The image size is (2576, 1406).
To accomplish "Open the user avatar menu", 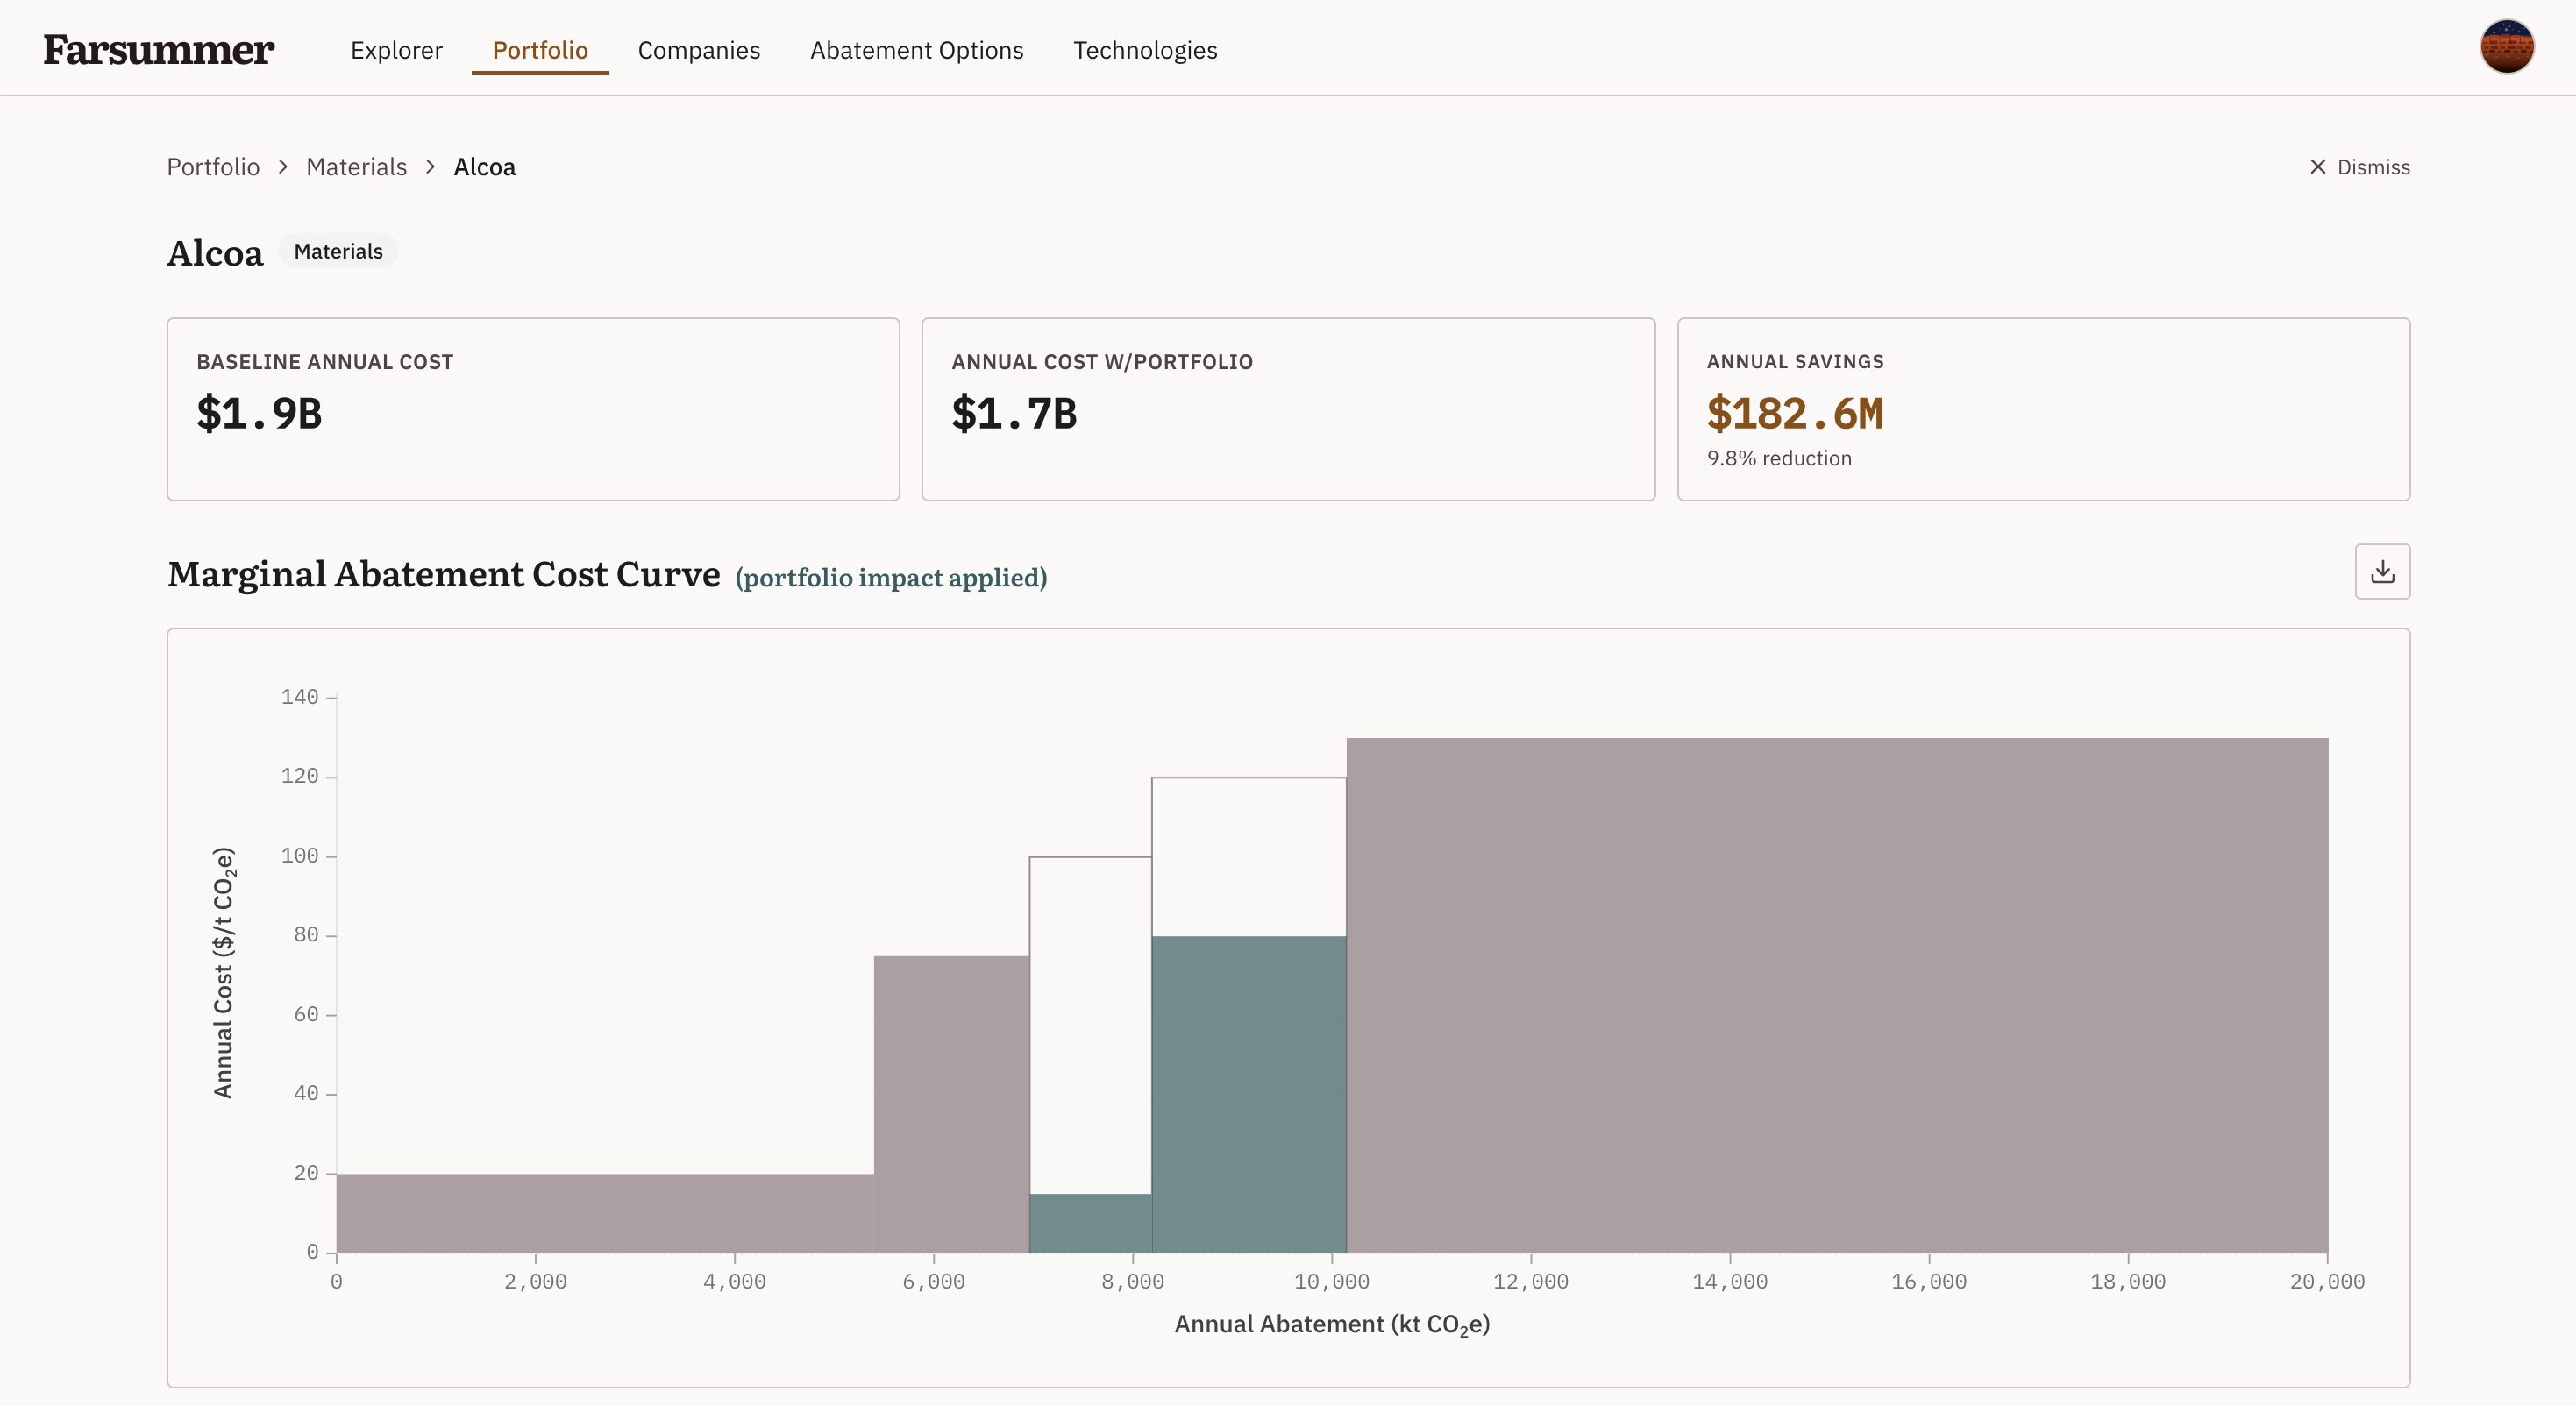I will [2506, 47].
